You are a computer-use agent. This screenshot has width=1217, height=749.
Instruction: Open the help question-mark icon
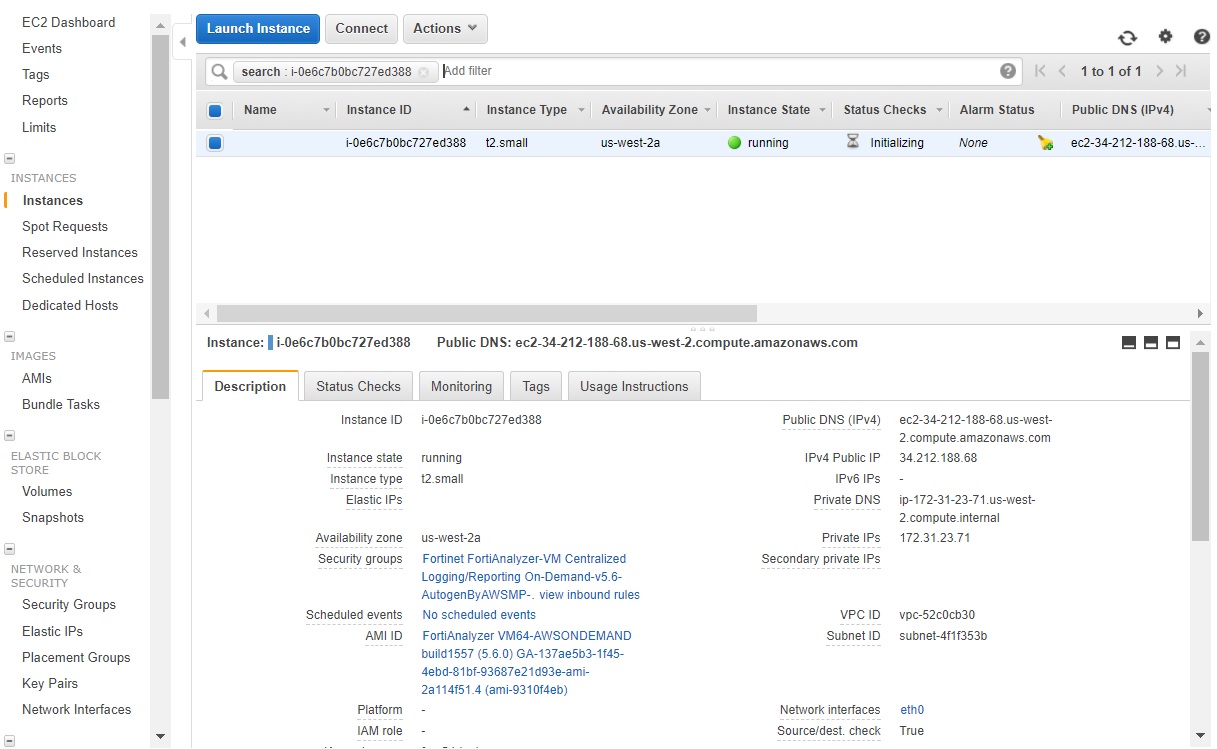pyautogui.click(x=1202, y=36)
